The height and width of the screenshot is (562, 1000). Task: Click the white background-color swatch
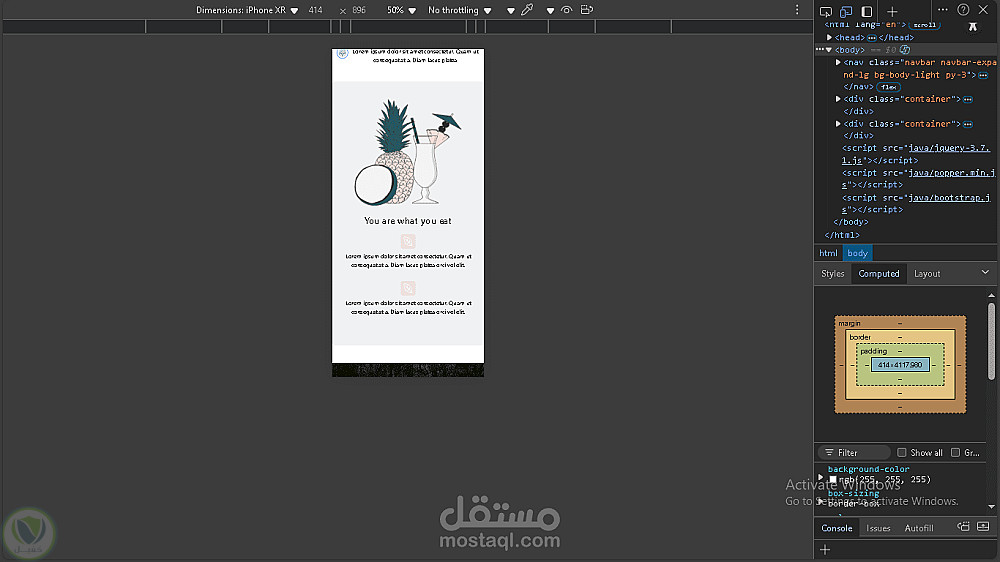pyautogui.click(x=833, y=480)
